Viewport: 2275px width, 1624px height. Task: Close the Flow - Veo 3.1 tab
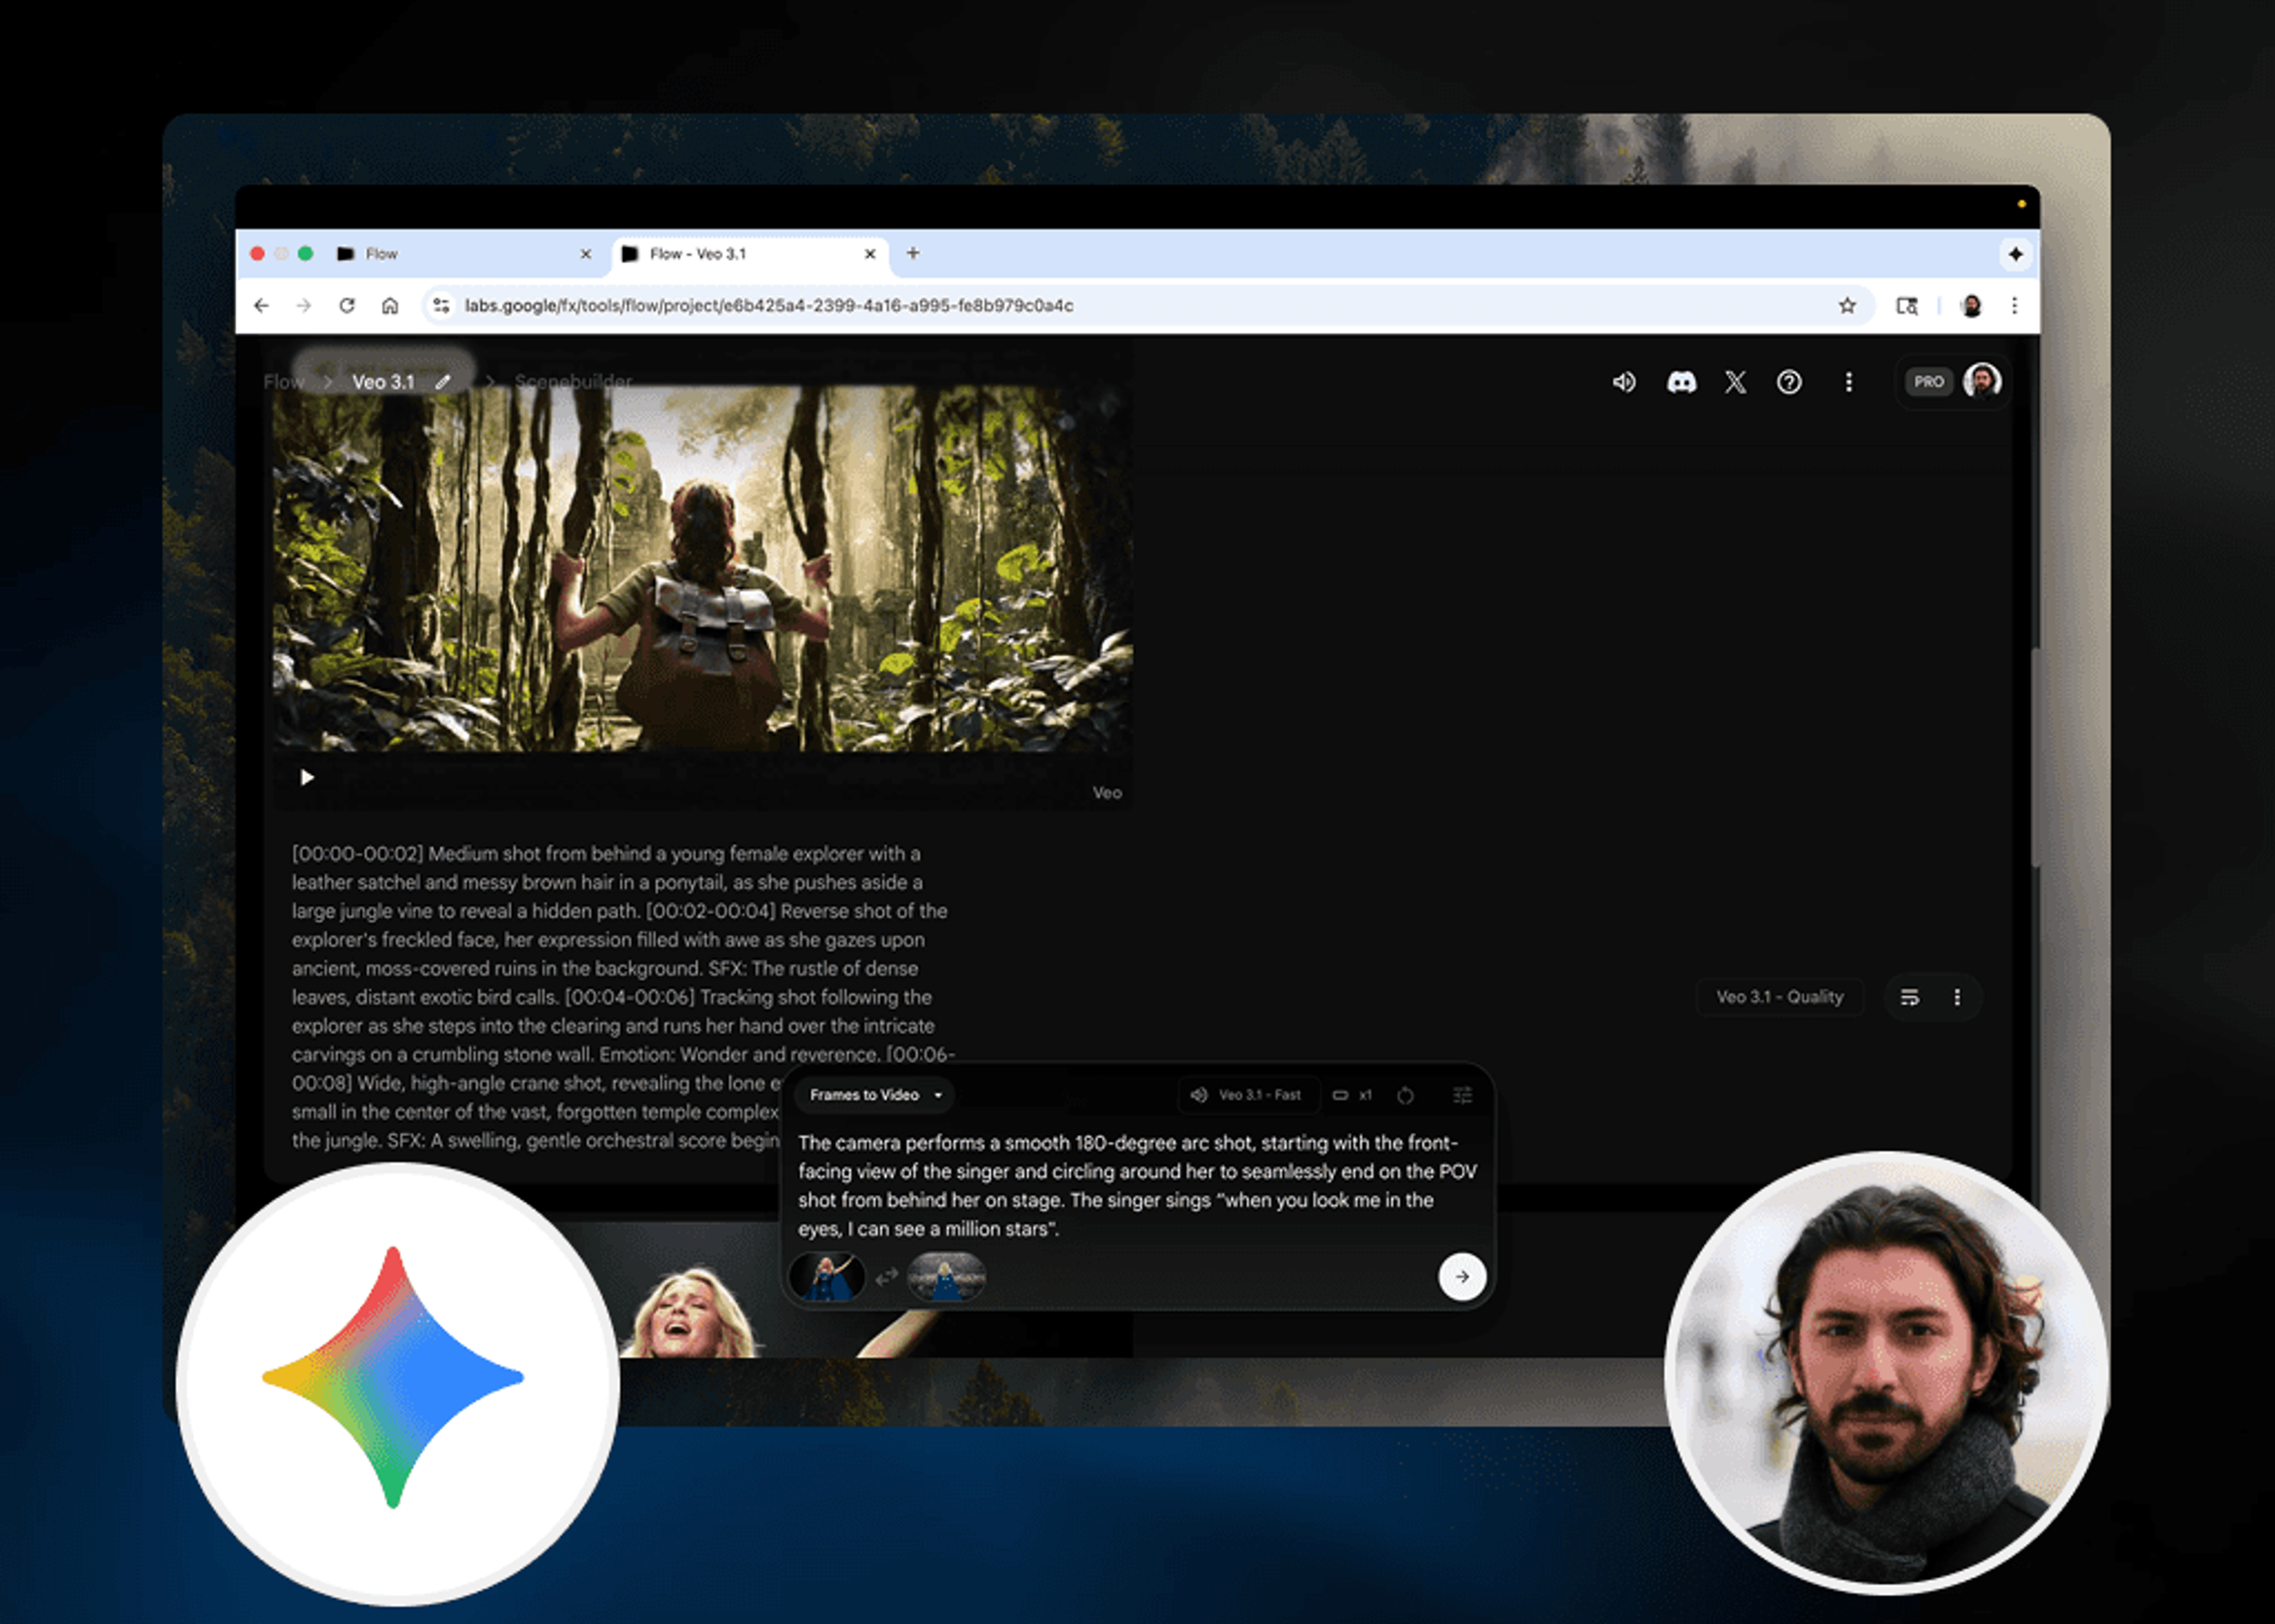(x=870, y=254)
